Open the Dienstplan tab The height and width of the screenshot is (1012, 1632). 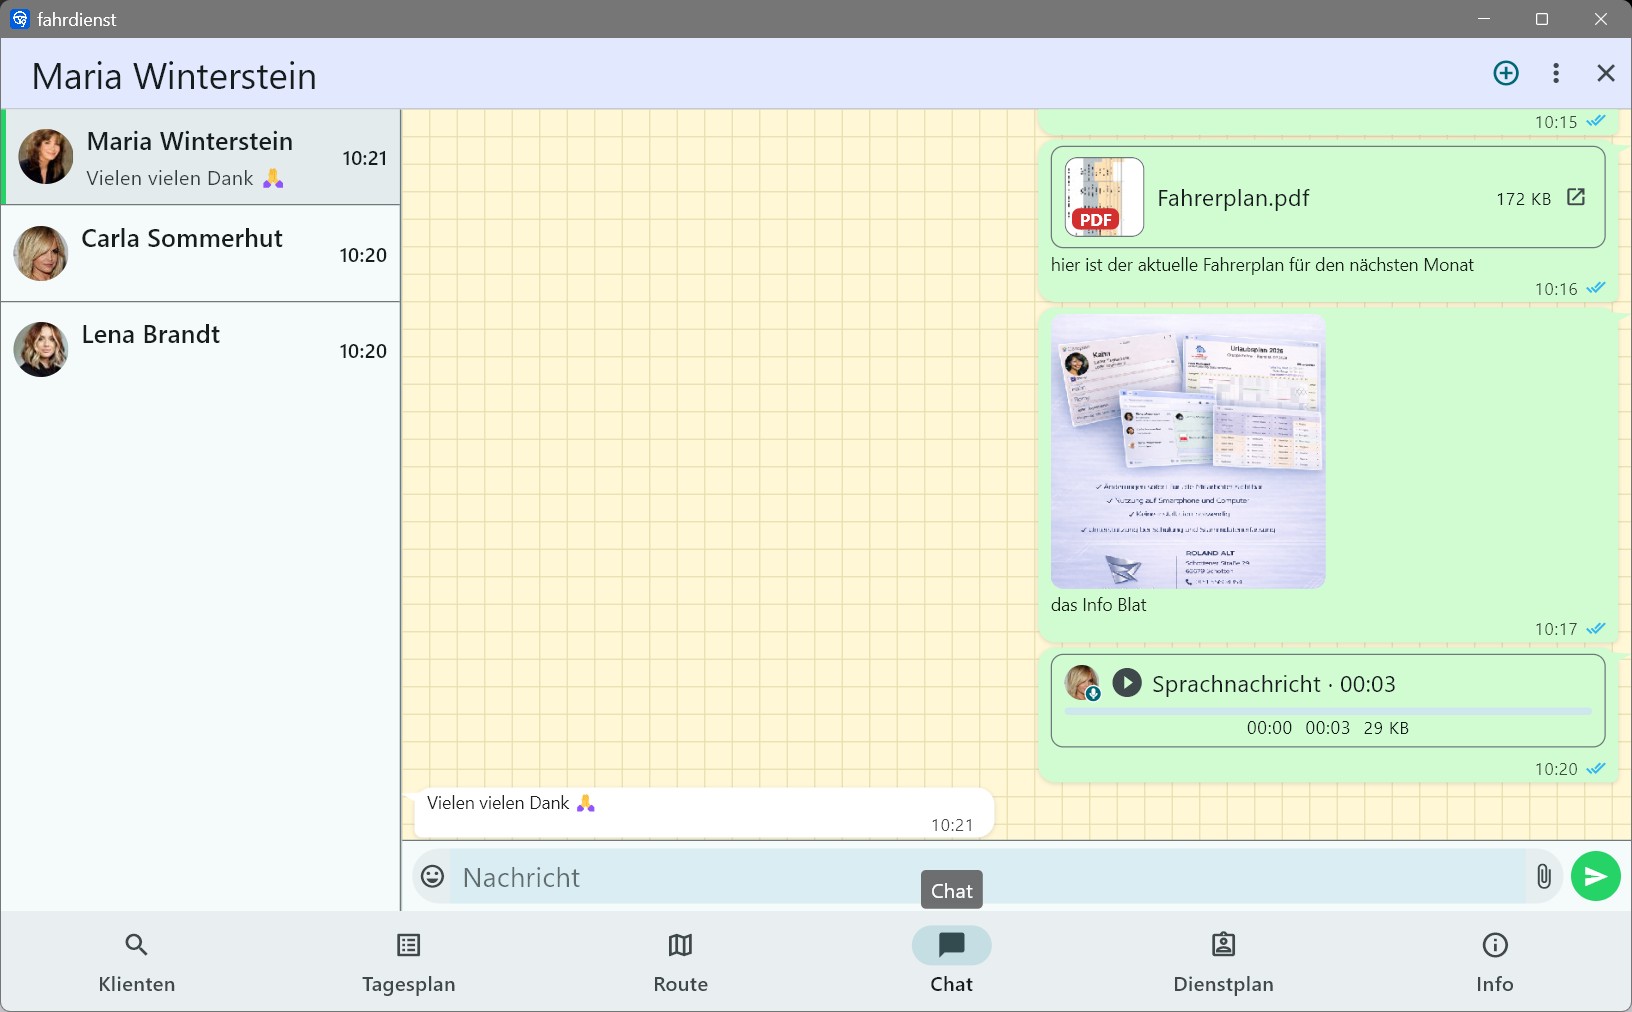1222,961
